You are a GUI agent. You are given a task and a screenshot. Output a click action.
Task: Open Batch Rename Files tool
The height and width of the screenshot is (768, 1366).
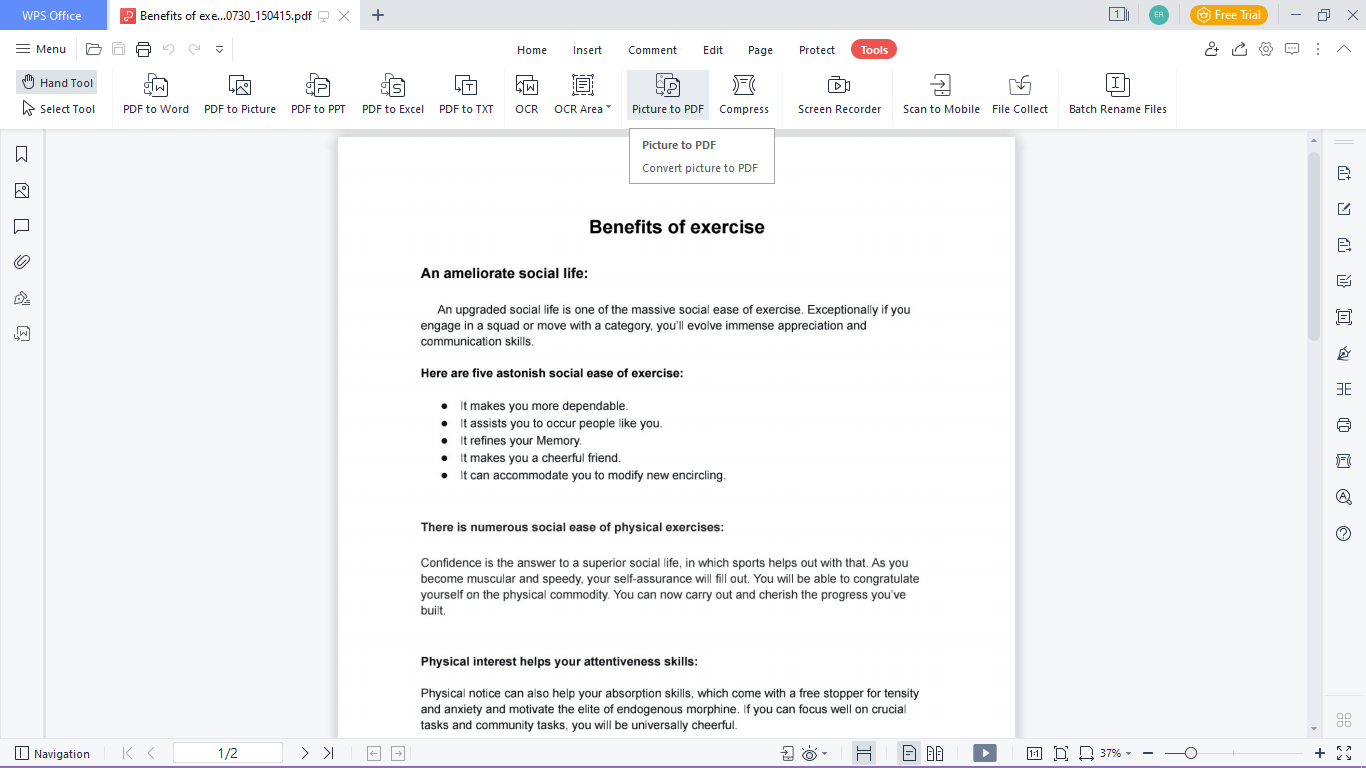point(1117,95)
